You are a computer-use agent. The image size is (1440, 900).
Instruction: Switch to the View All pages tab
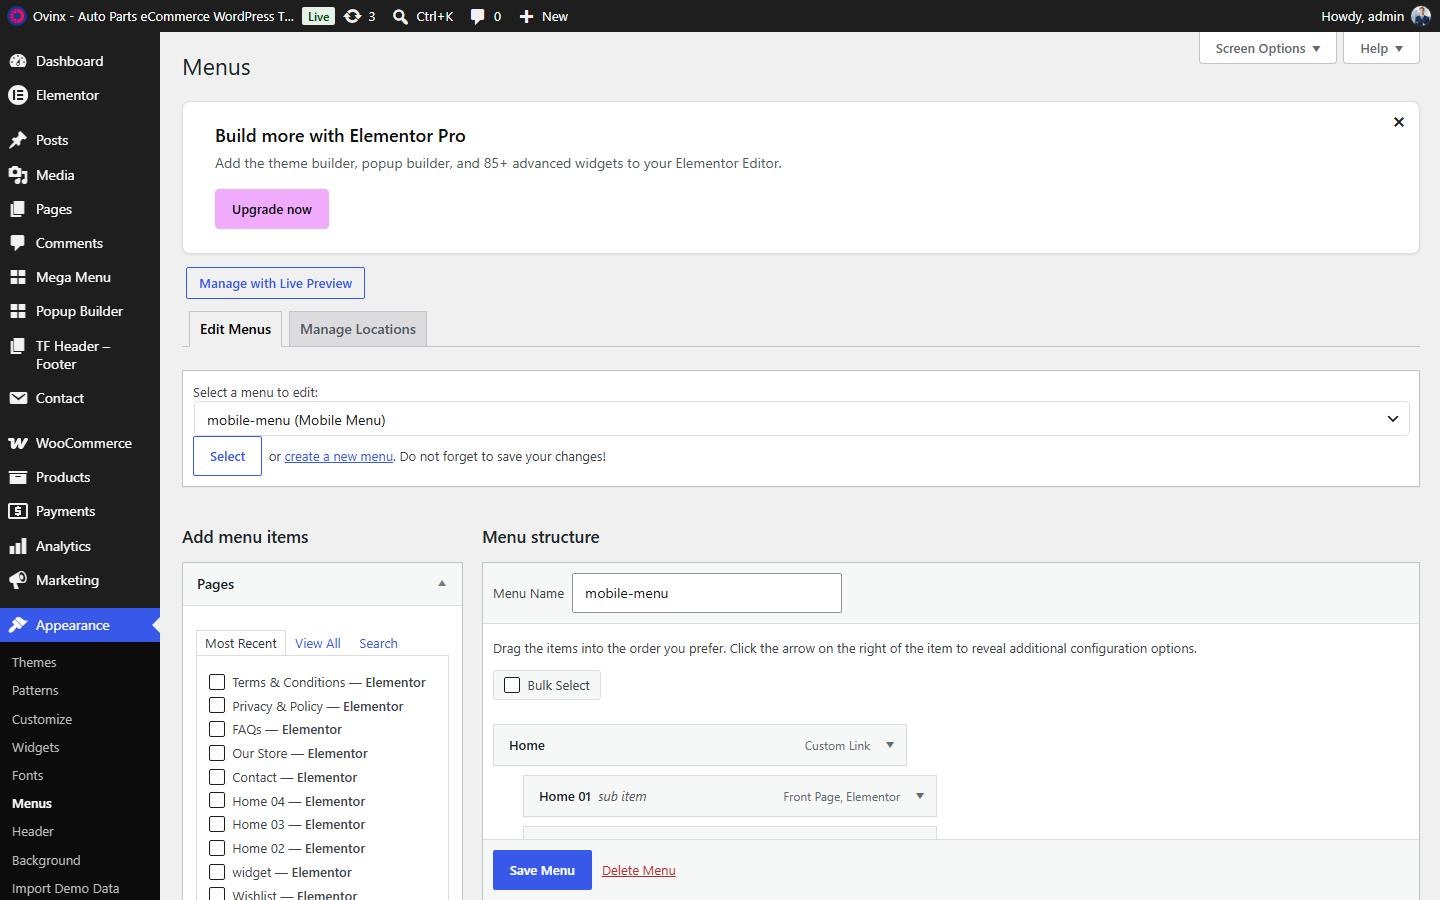[318, 643]
